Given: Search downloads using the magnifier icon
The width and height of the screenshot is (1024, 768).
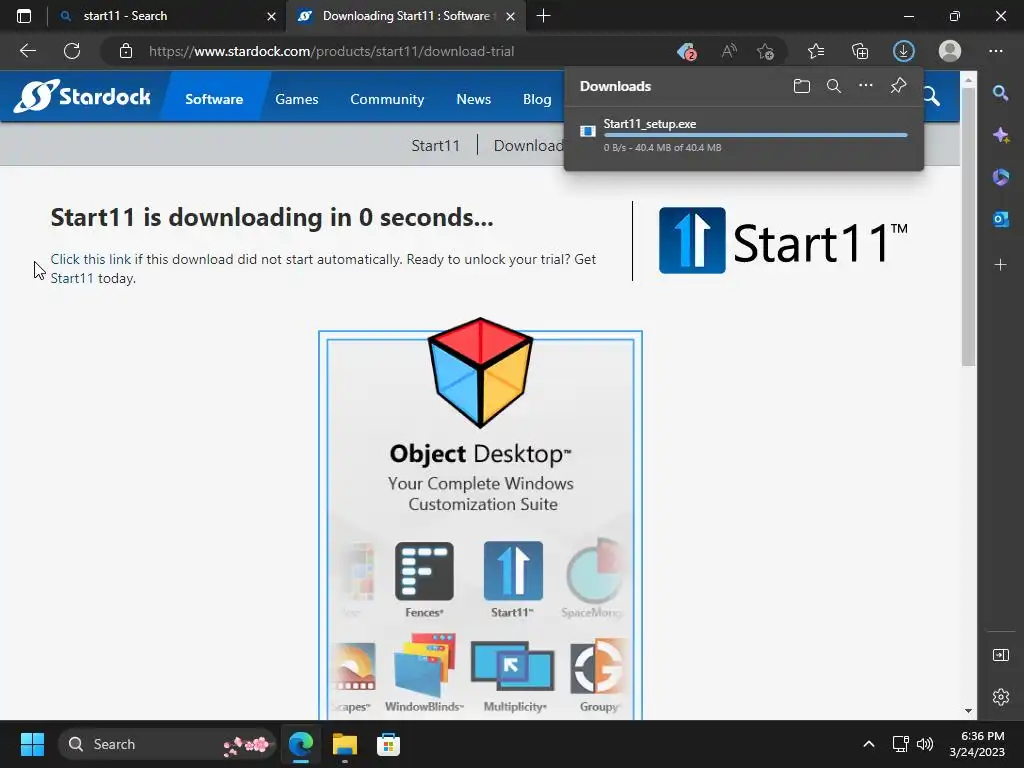Looking at the screenshot, I should coord(834,86).
